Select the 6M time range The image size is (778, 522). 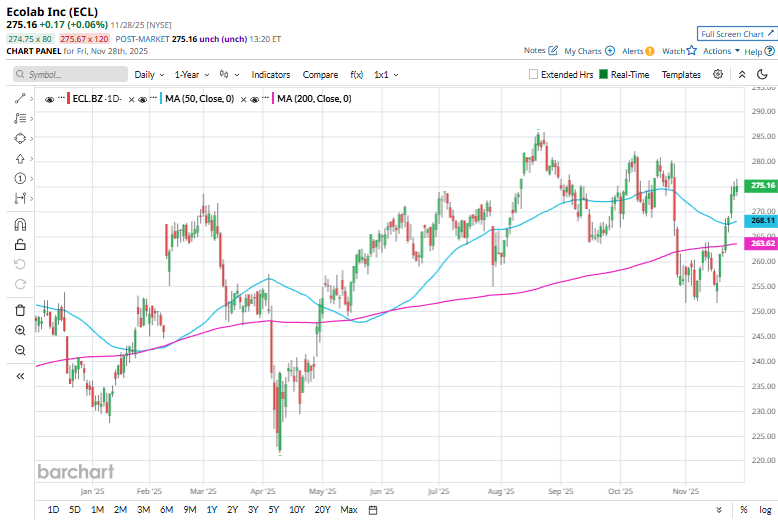[x=166, y=510]
